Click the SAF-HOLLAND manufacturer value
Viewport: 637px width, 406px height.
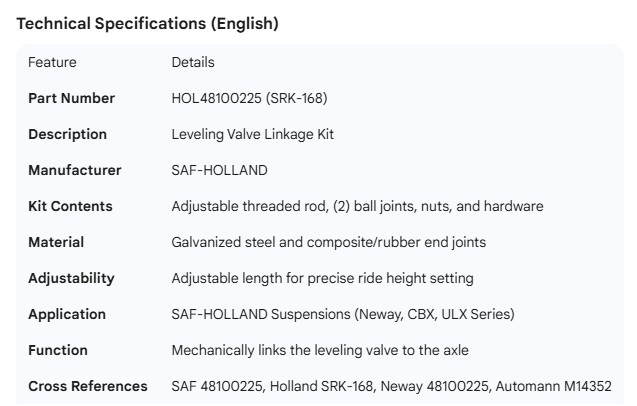(220, 170)
